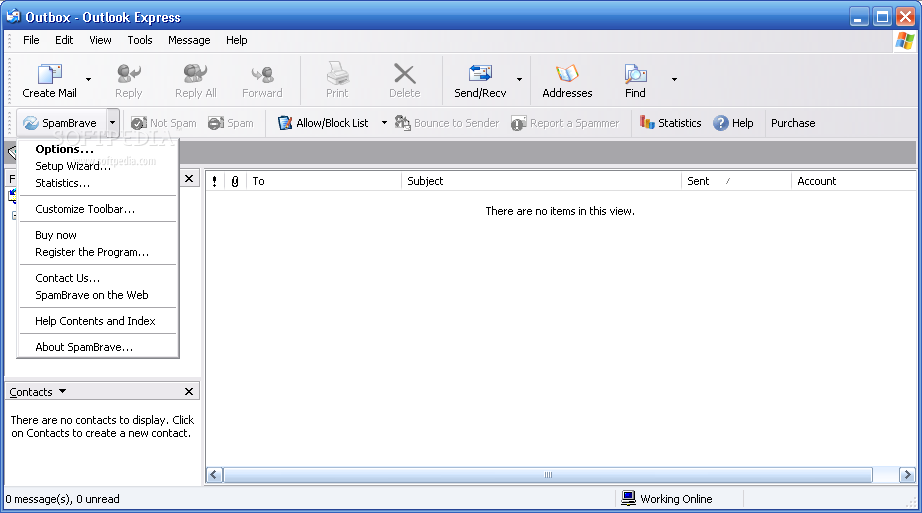The height and width of the screenshot is (513, 922).
Task: Open the Tools menu
Action: click(x=140, y=40)
